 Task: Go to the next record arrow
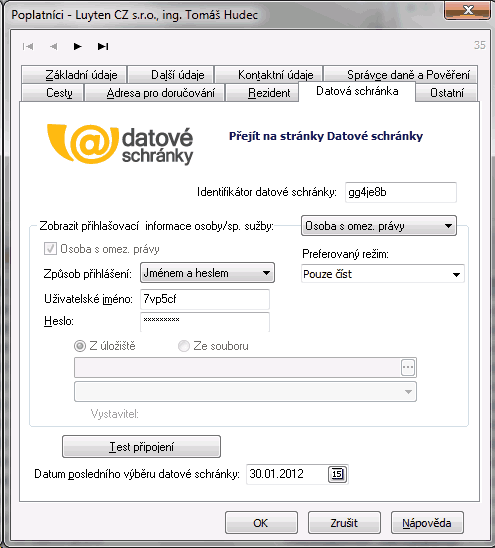pyautogui.click(x=78, y=46)
